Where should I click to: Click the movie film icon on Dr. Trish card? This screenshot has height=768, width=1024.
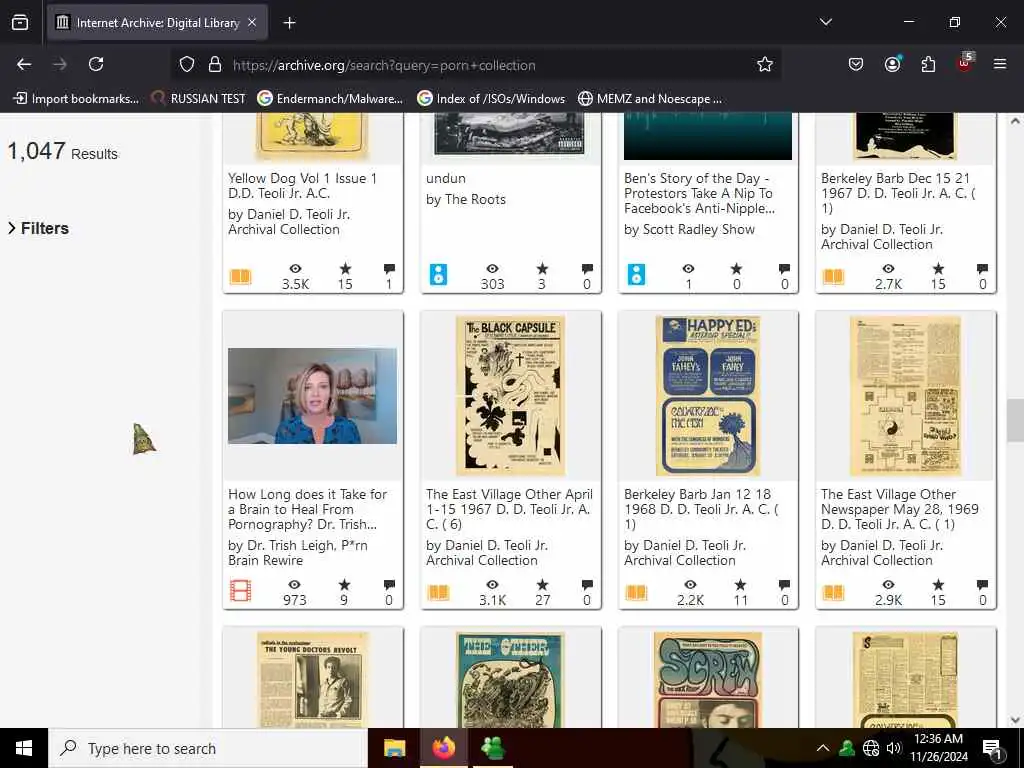tap(240, 591)
